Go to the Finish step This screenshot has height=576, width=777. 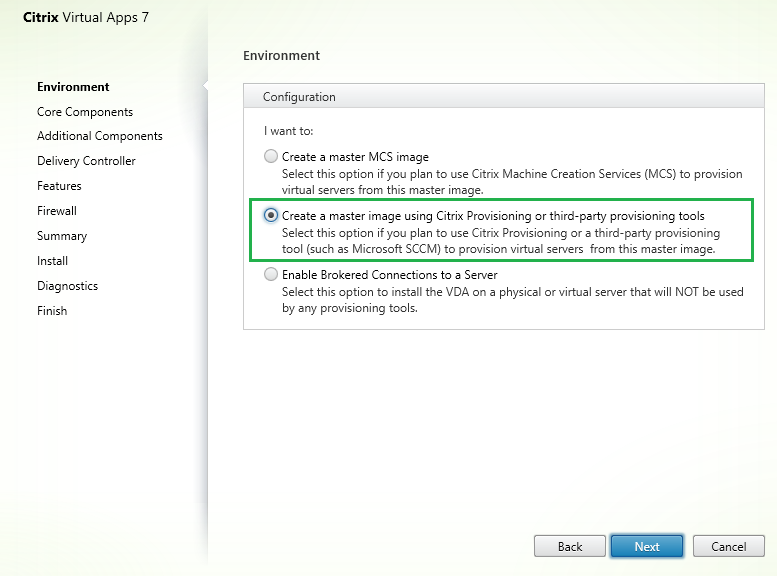click(x=52, y=311)
